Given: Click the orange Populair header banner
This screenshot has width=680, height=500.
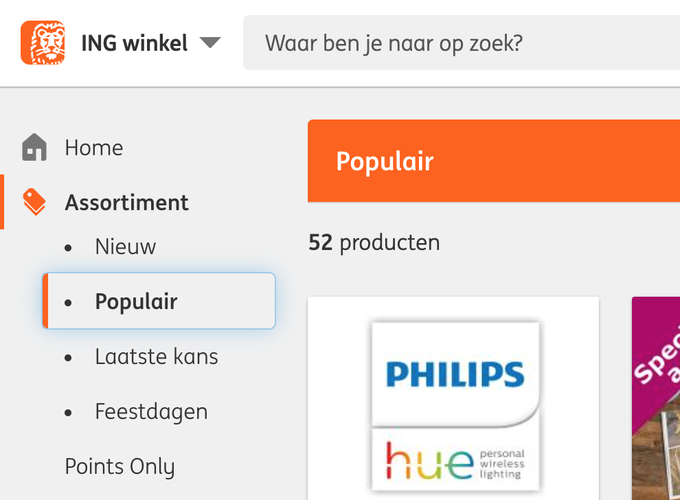Looking at the screenshot, I should (494, 161).
